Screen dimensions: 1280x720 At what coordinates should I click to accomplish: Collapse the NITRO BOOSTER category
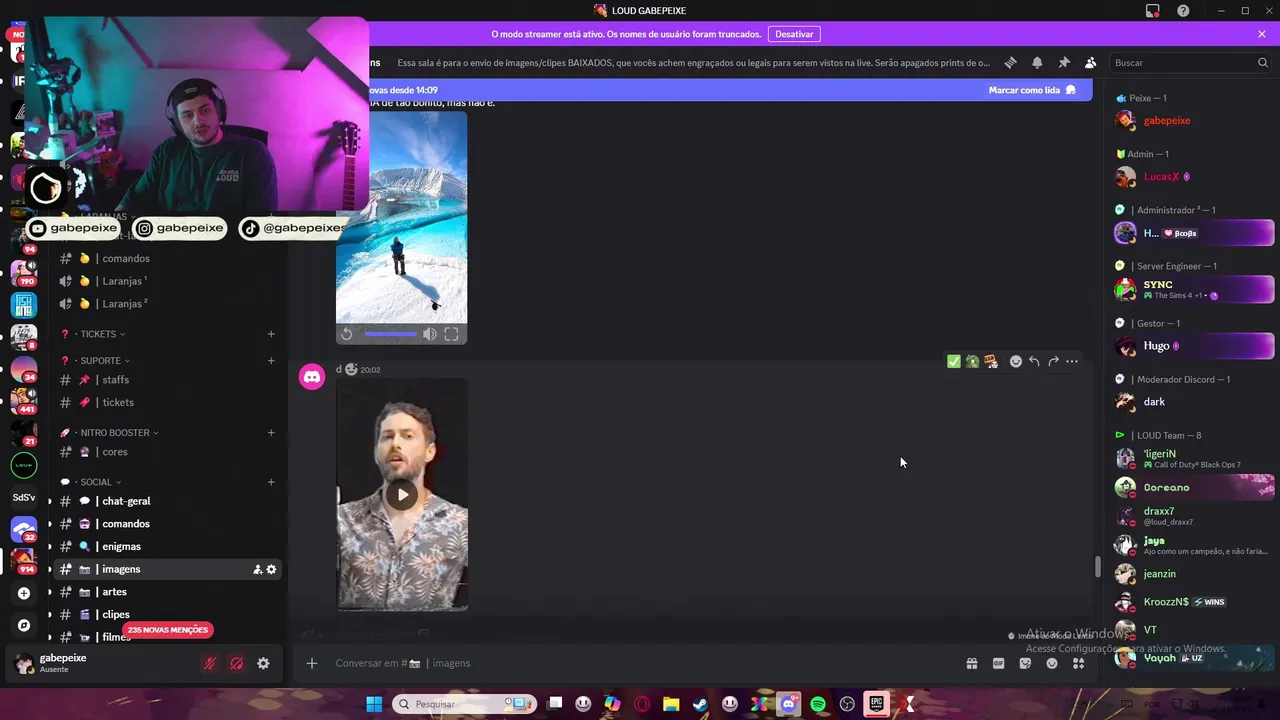click(114, 433)
